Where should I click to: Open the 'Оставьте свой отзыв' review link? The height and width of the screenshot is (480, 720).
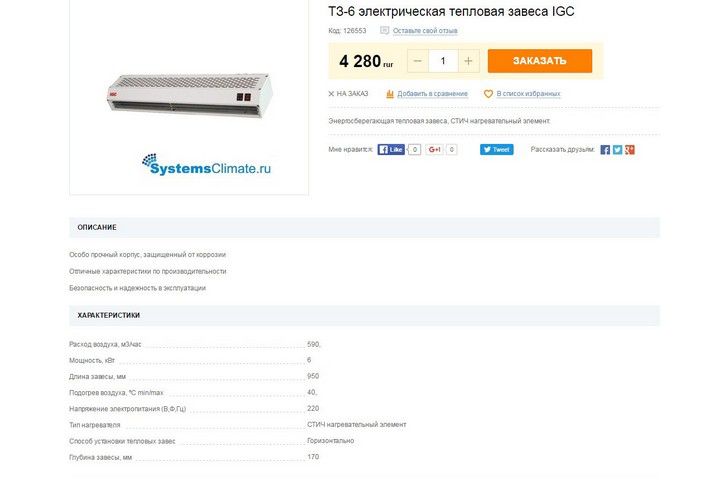tap(425, 31)
